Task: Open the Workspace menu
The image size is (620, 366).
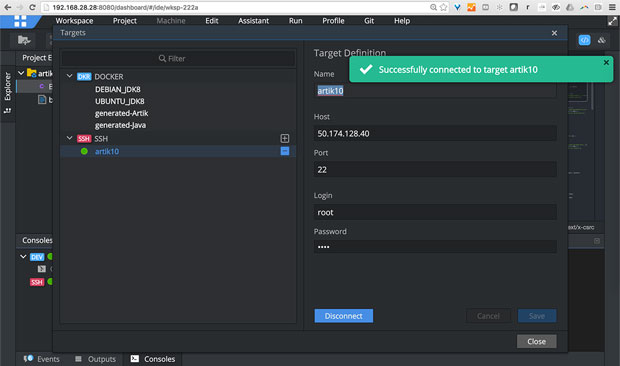Action: (x=74, y=21)
